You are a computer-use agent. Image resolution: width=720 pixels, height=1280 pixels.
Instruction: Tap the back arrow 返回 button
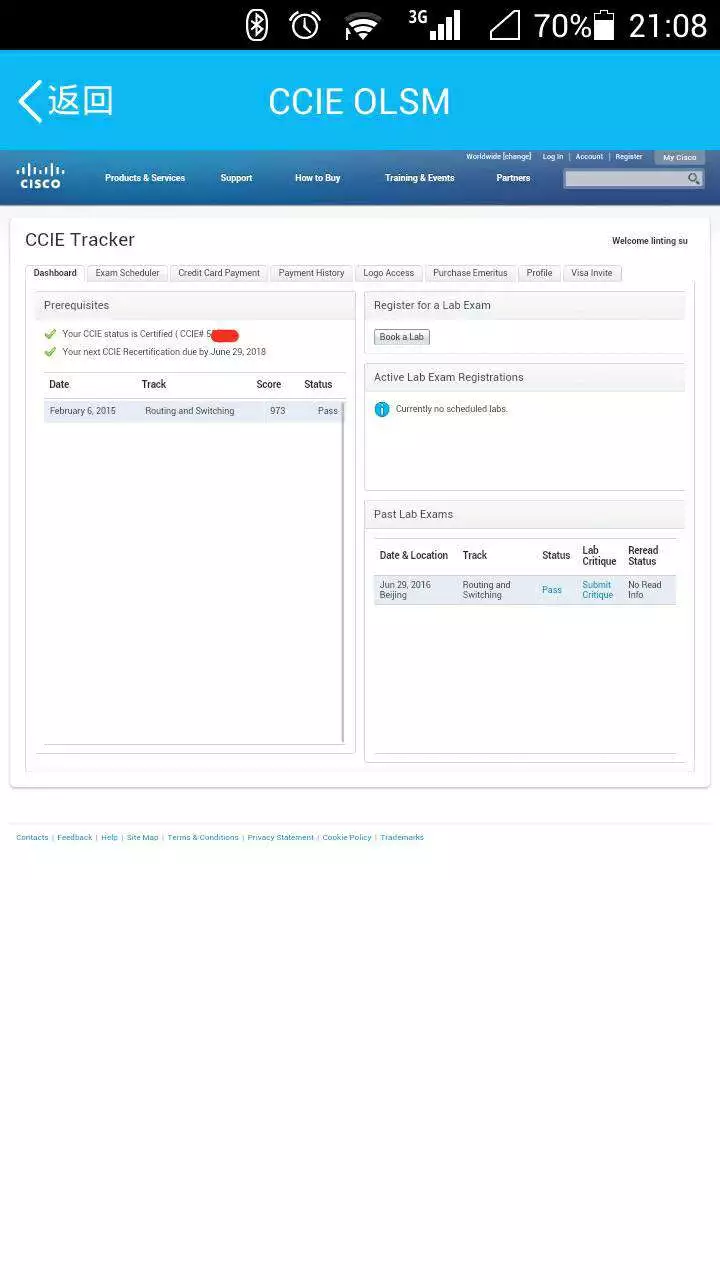[x=65, y=101]
